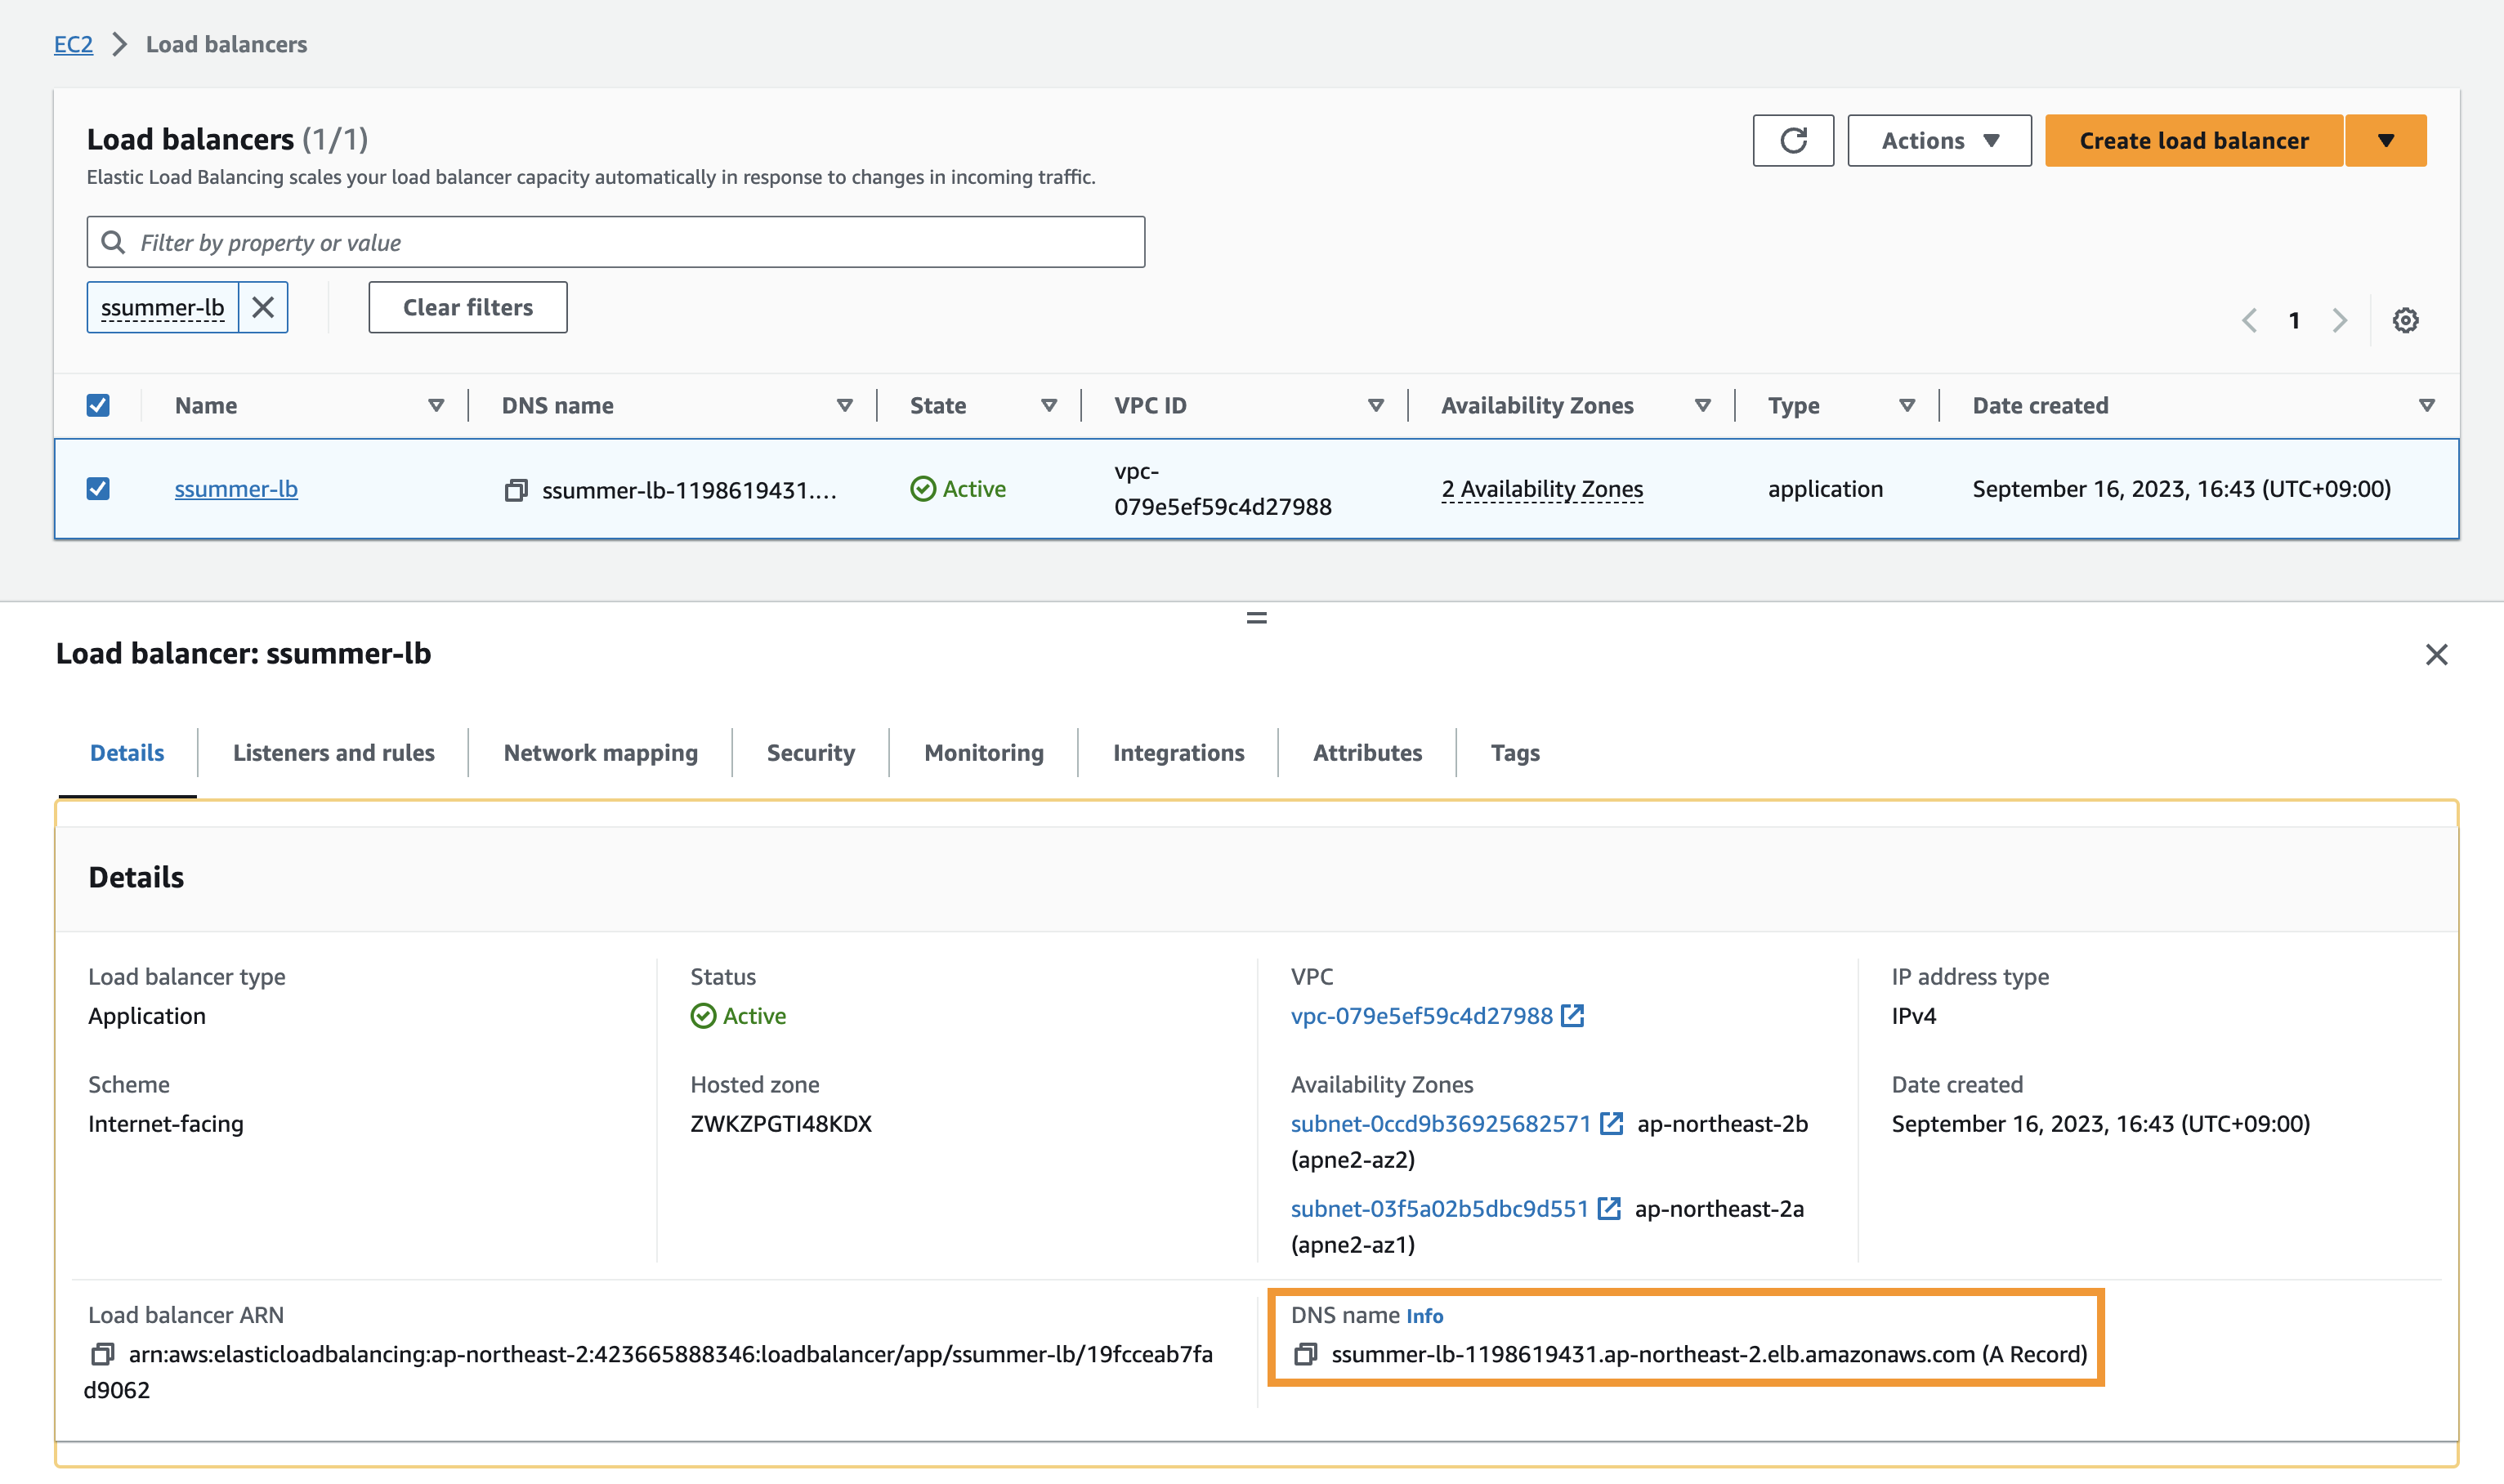Viewport: 2504px width, 1484px height.
Task: Switch to Listeners and rules tab
Action: pyautogui.click(x=333, y=753)
